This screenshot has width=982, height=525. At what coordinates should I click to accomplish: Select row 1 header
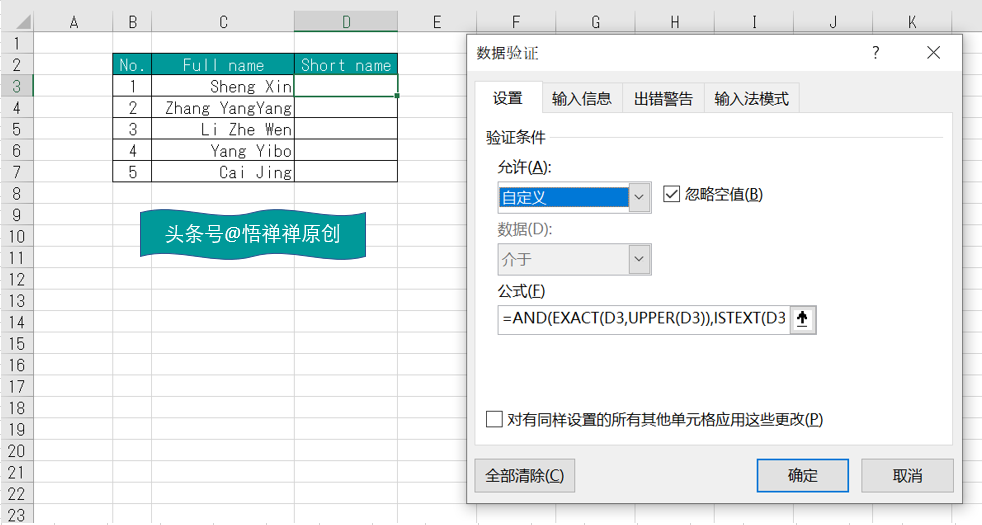click(17, 43)
